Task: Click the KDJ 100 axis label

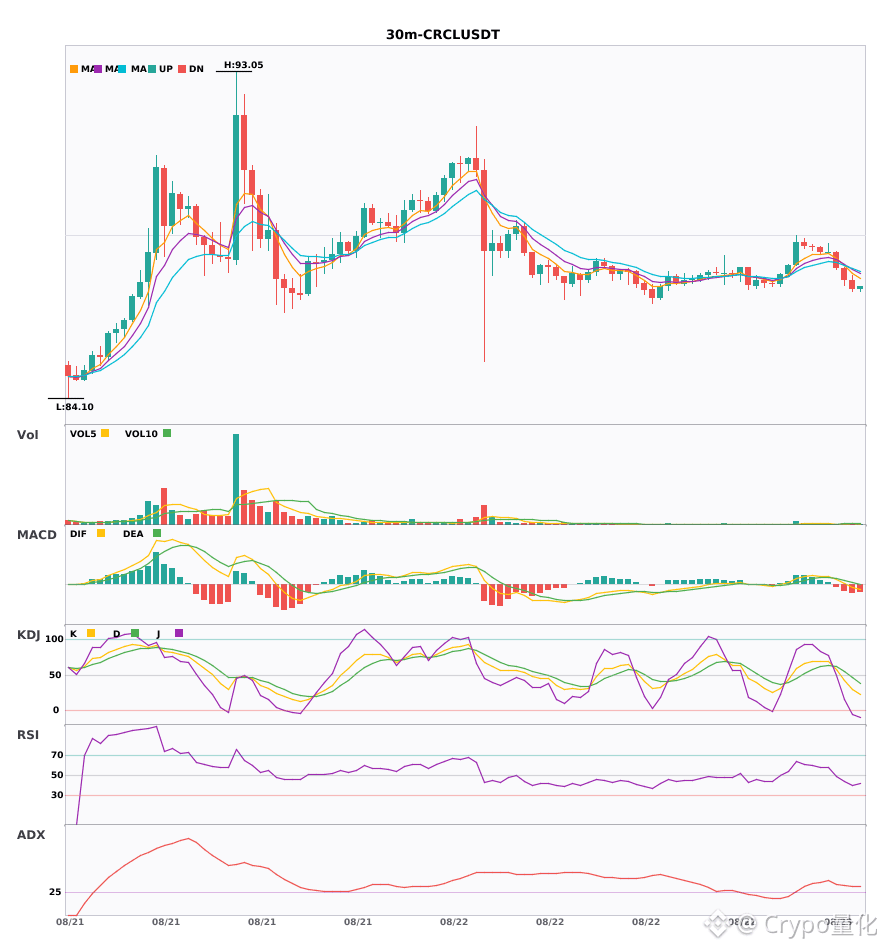Action: (54, 639)
